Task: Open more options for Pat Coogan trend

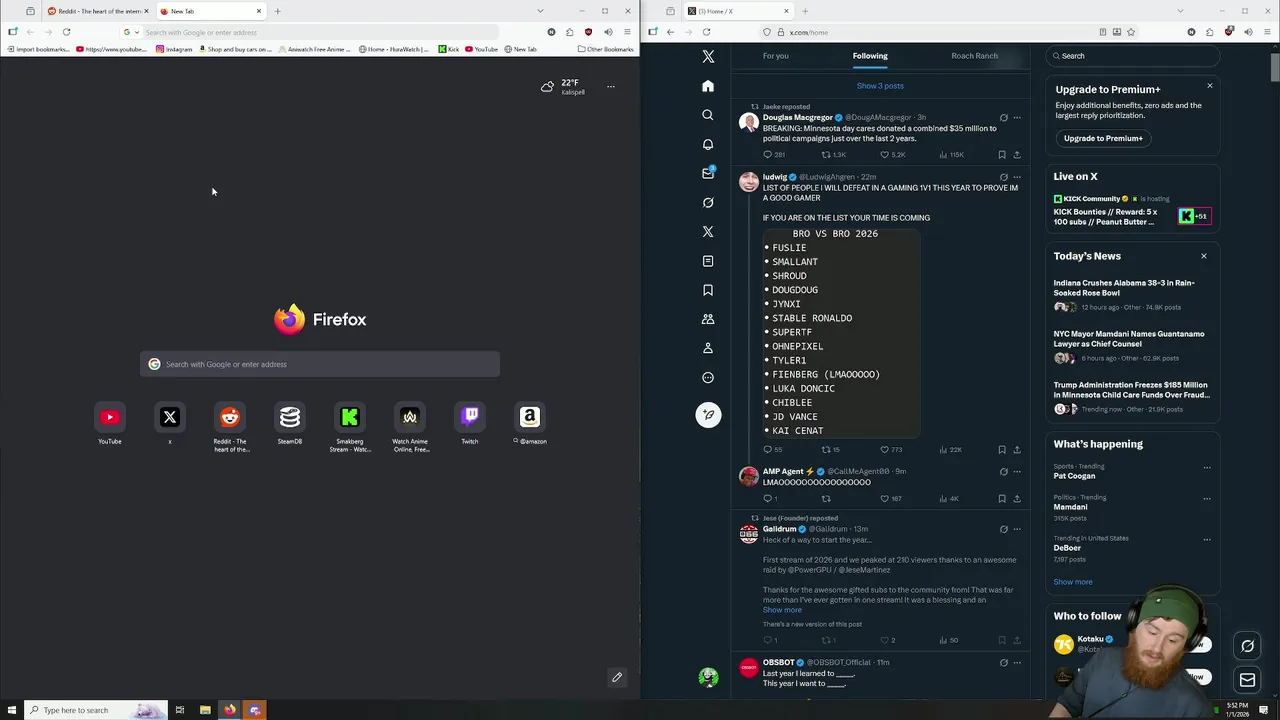Action: 1207,467
